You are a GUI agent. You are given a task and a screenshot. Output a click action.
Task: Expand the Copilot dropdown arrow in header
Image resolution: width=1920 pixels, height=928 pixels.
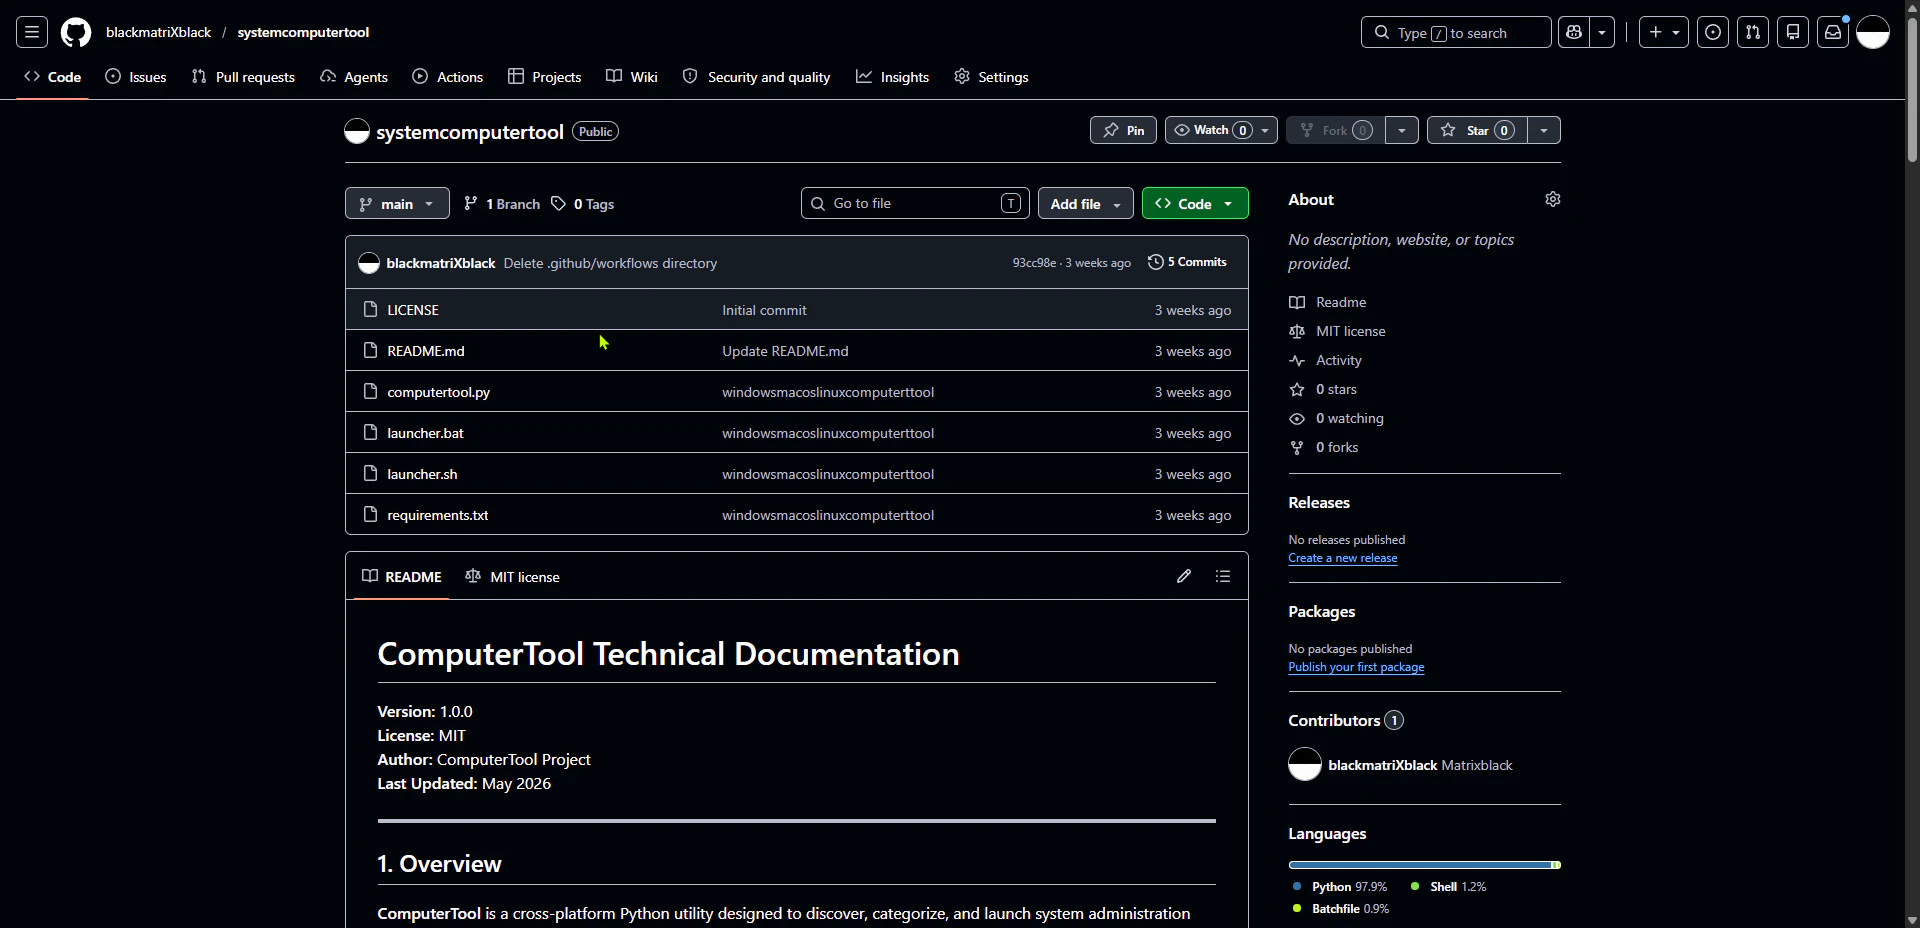1602,32
